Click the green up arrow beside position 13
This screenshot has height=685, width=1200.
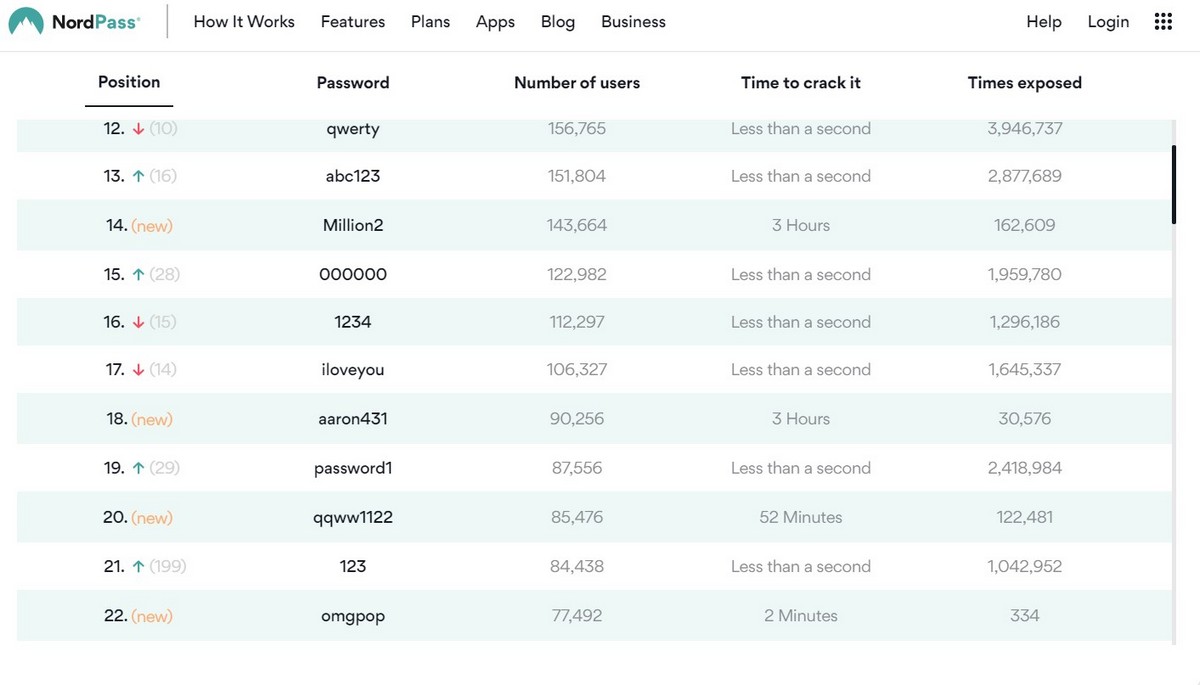(x=137, y=176)
